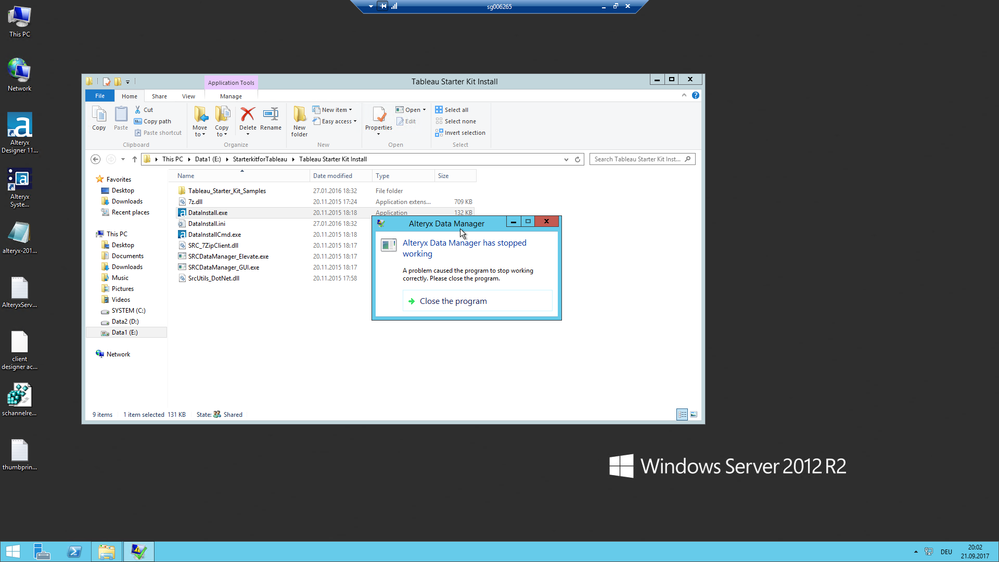Switch to the Share ribbon tab
This screenshot has height=562, width=999.
click(x=159, y=96)
